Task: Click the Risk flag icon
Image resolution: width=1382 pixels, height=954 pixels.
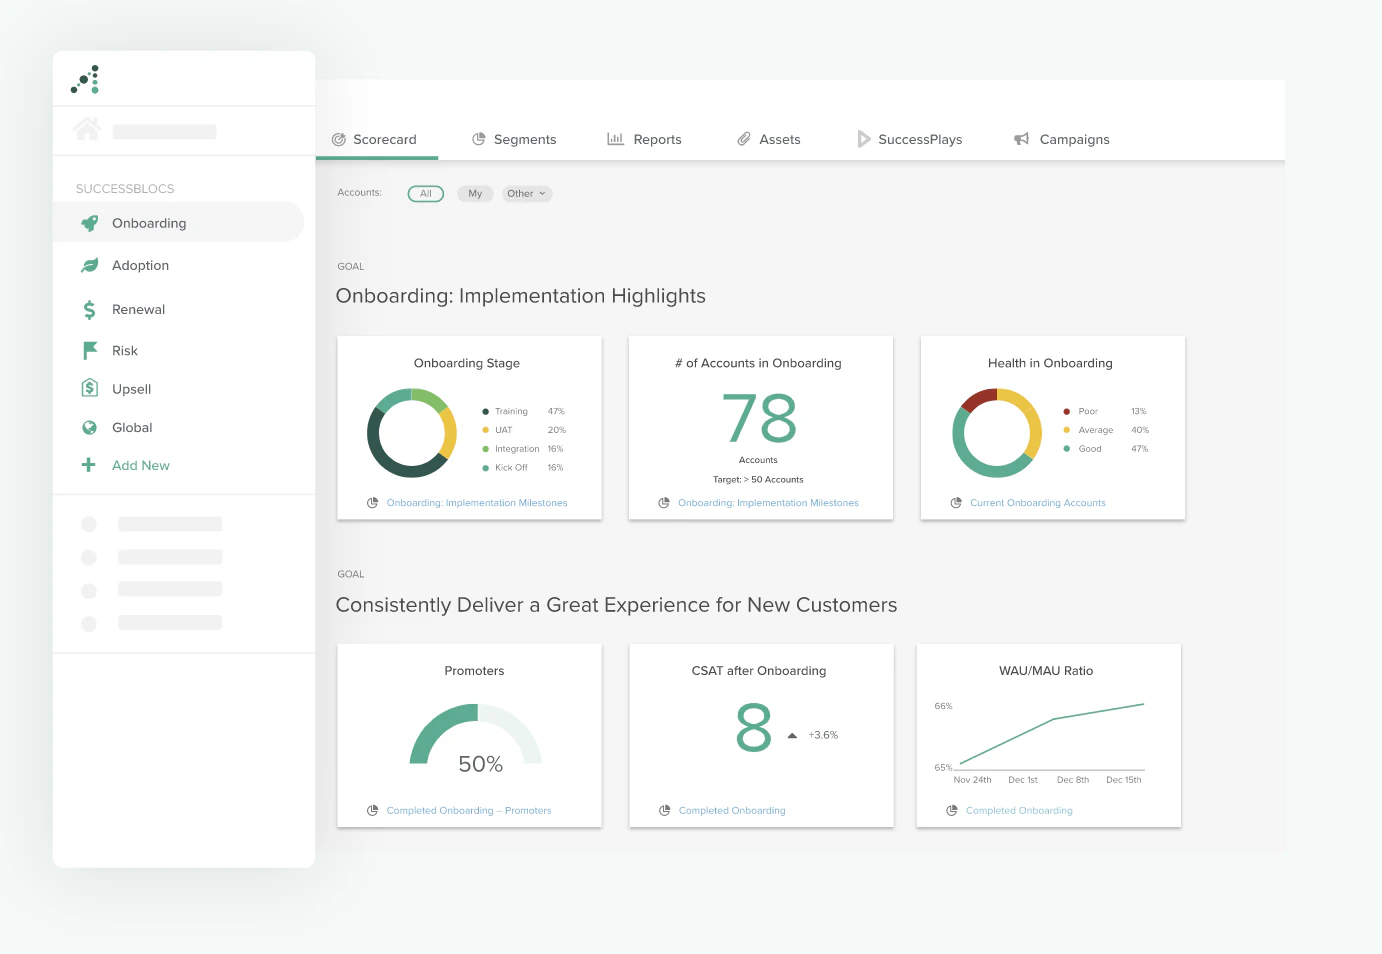Action: tap(90, 350)
